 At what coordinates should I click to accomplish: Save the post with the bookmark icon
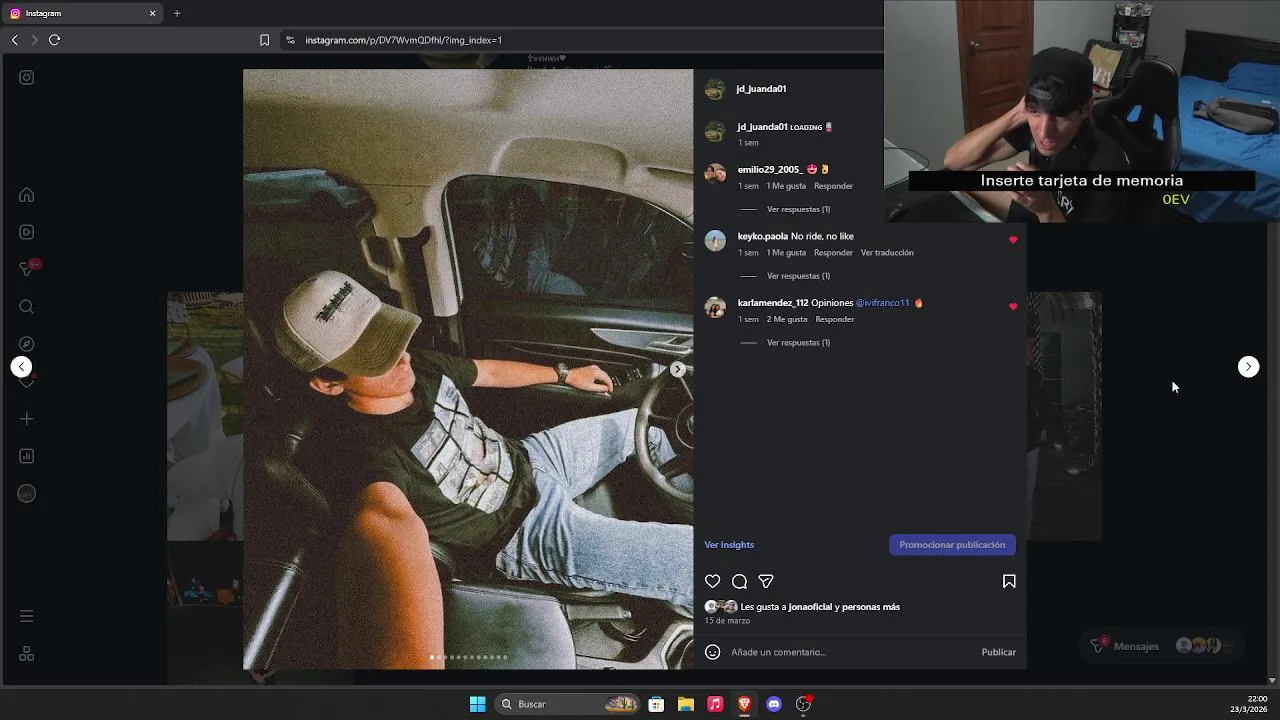pyautogui.click(x=1009, y=581)
